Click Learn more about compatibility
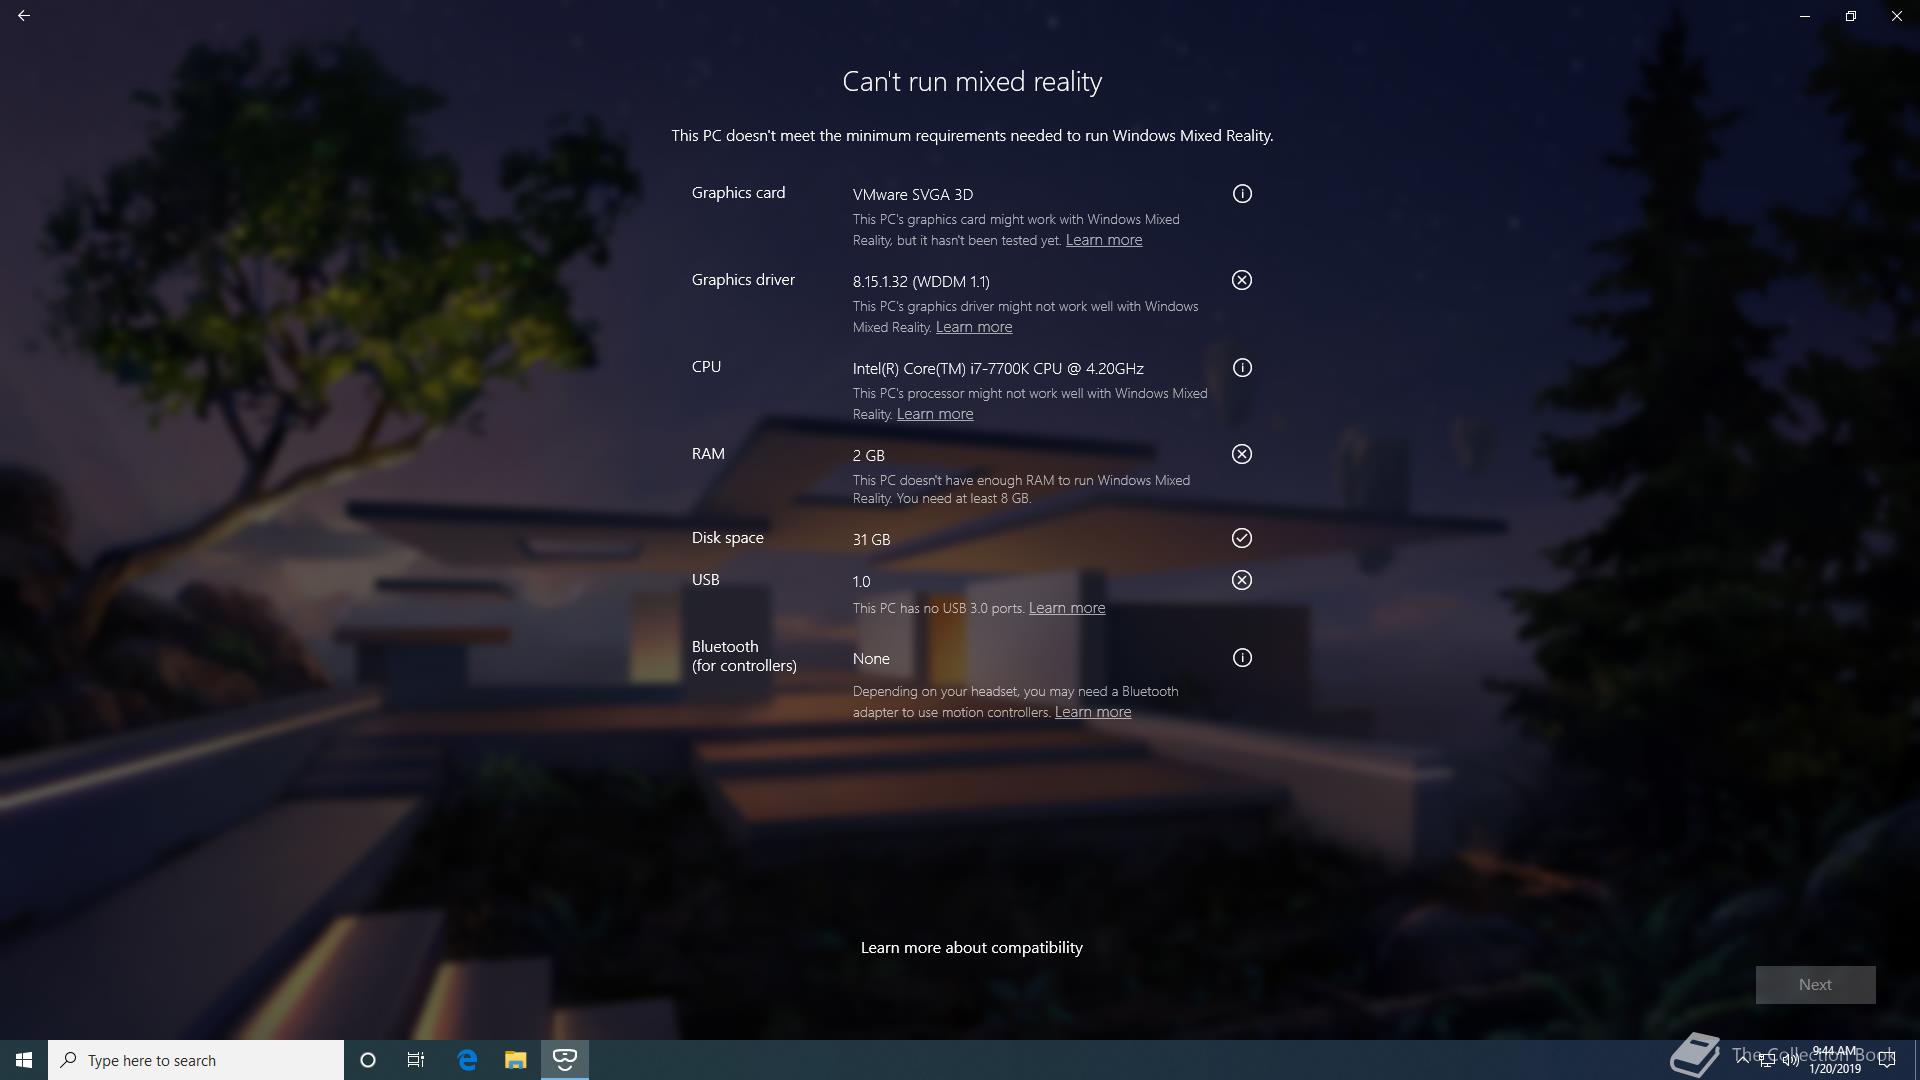The height and width of the screenshot is (1080, 1920). 972,947
